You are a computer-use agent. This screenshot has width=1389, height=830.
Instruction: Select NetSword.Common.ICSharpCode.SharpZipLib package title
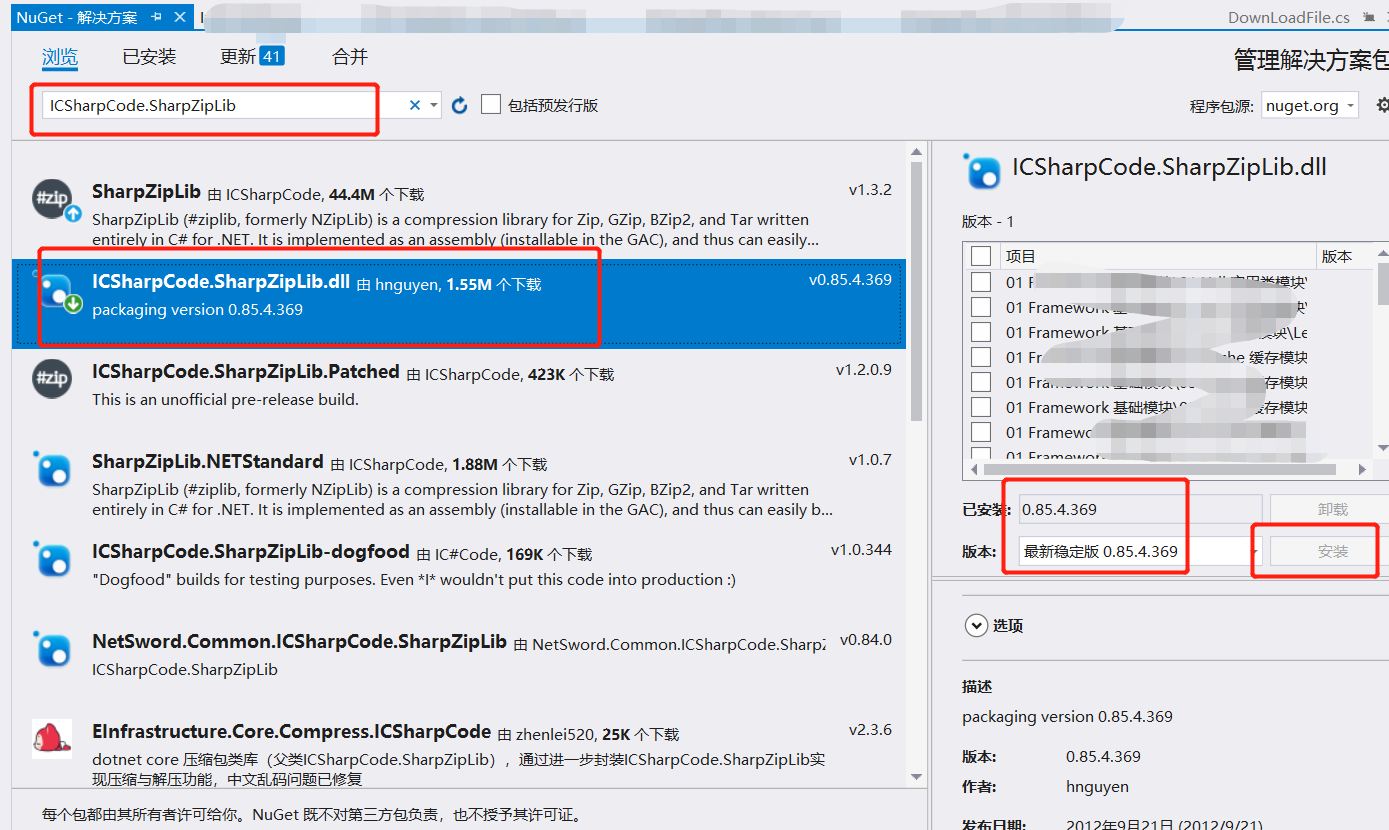coord(300,641)
